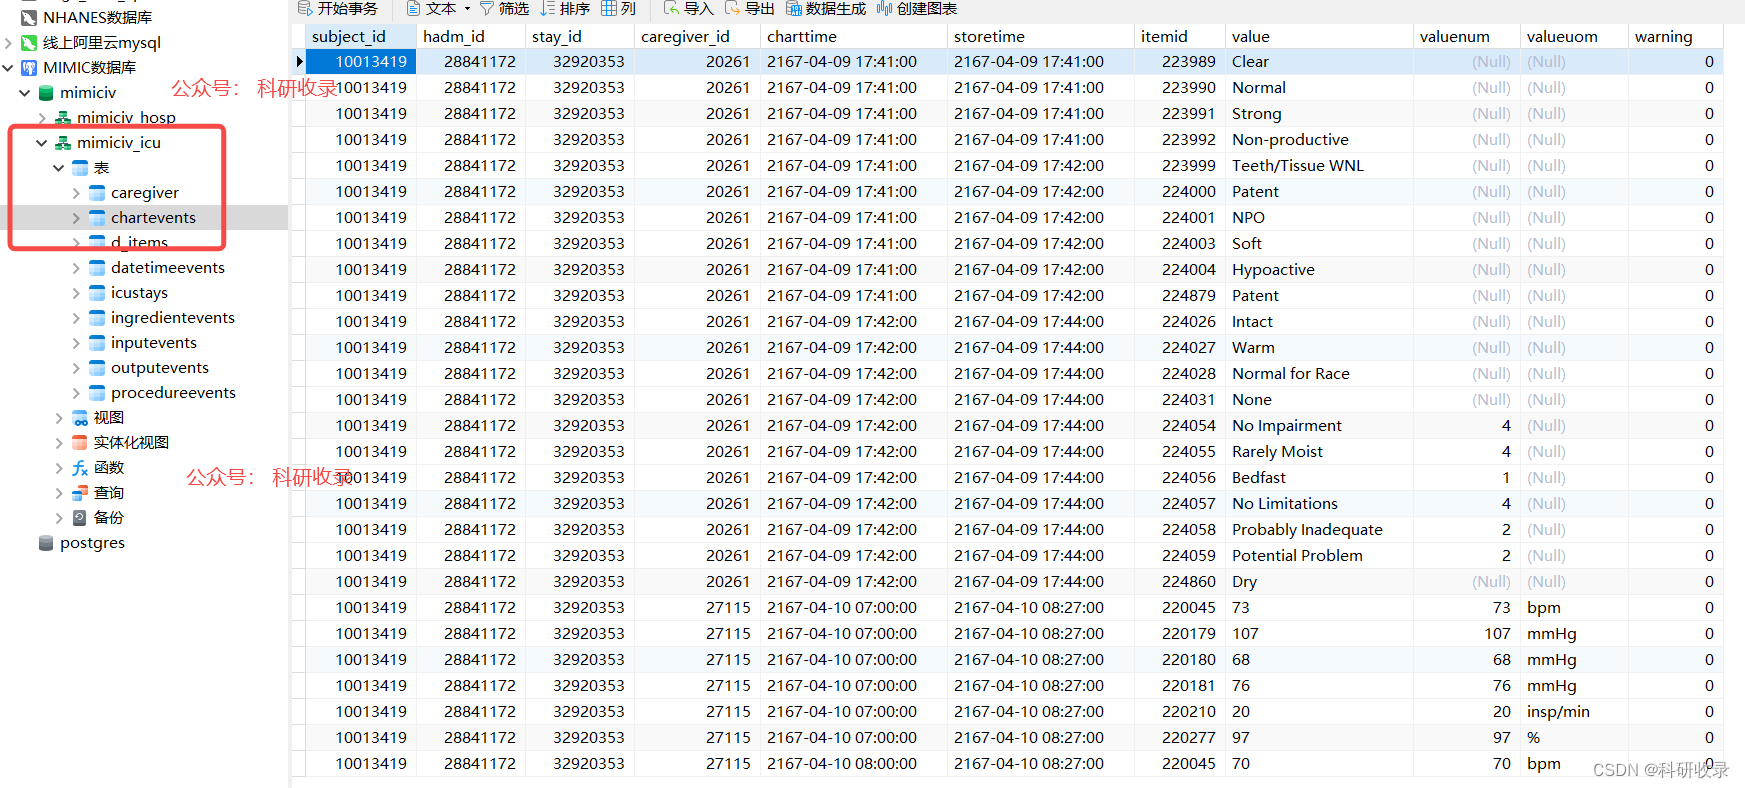
Task: Select the 'No Limitations' value cell
Action: [1318, 504]
